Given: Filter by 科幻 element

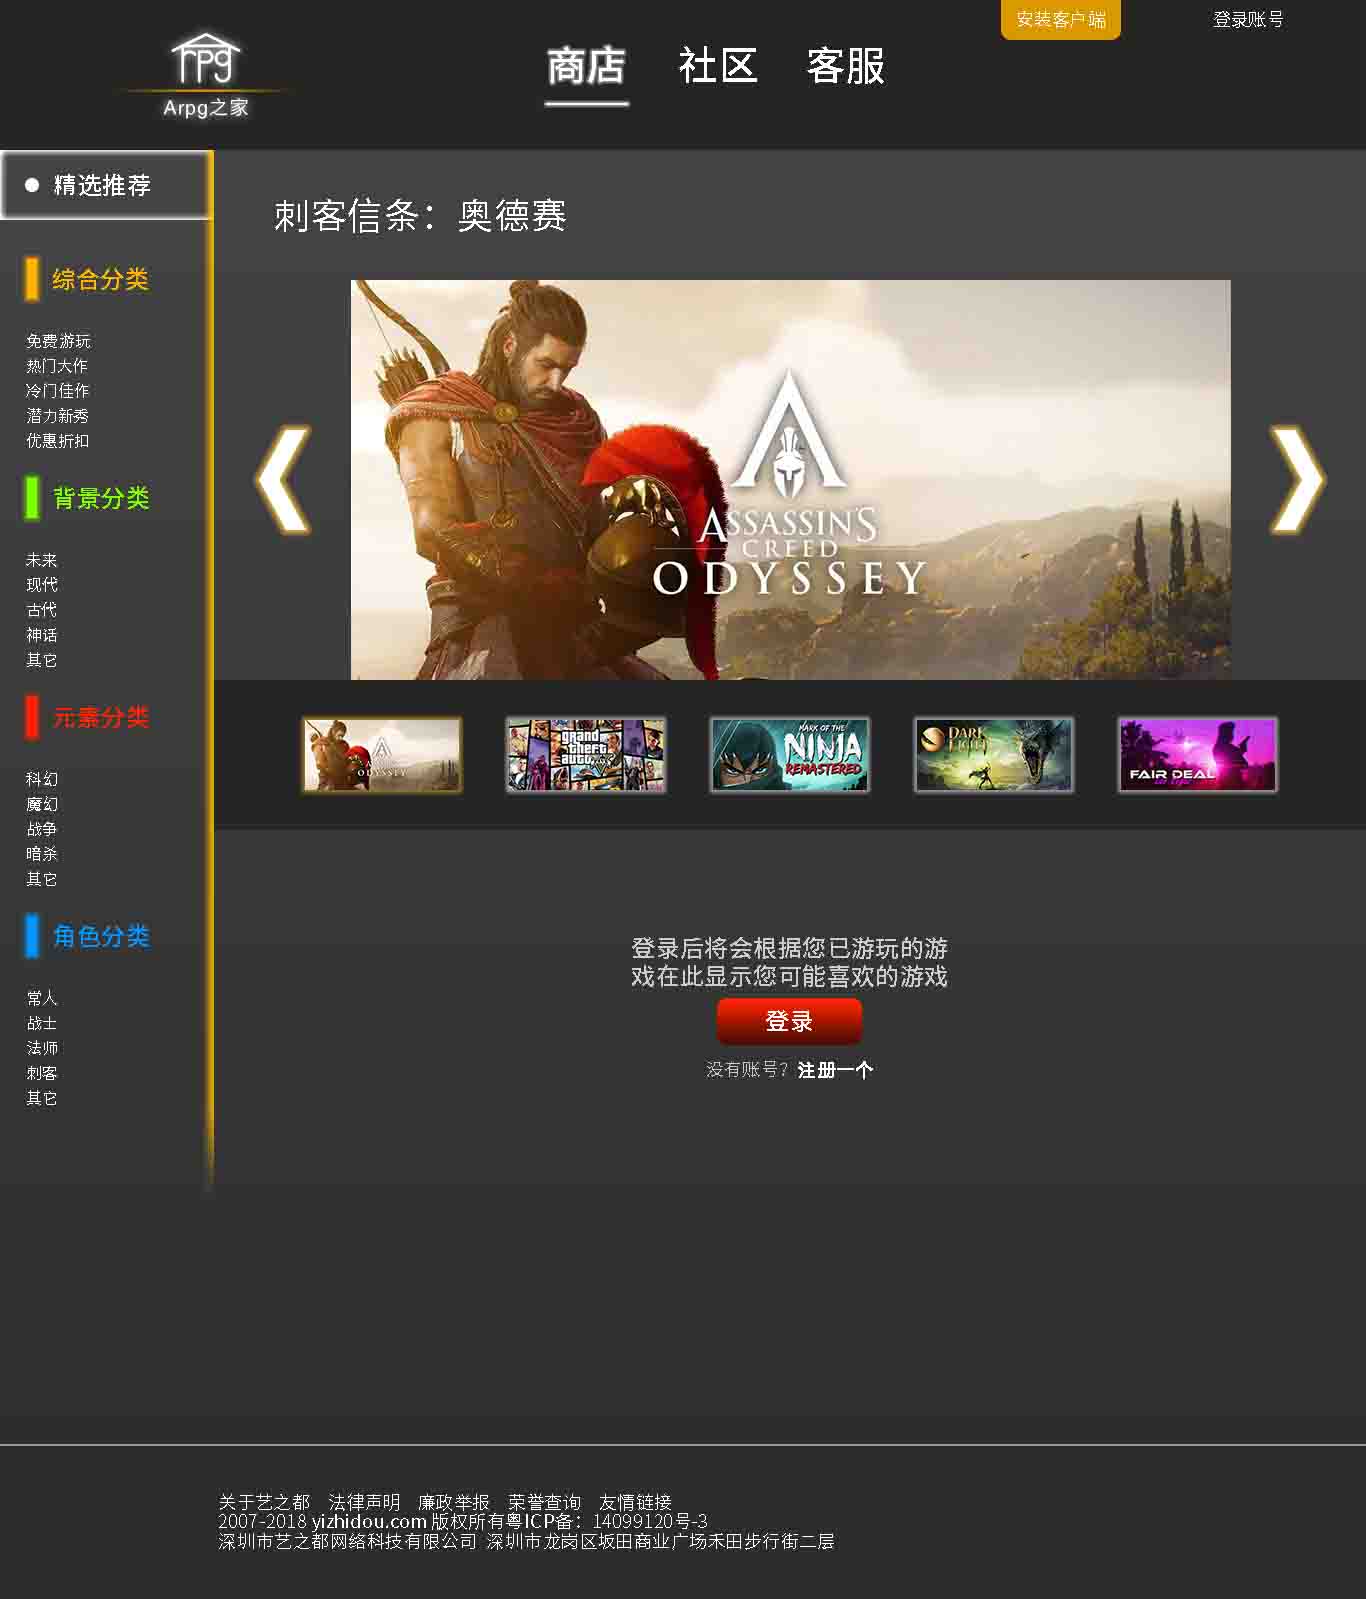Looking at the screenshot, I should [42, 779].
